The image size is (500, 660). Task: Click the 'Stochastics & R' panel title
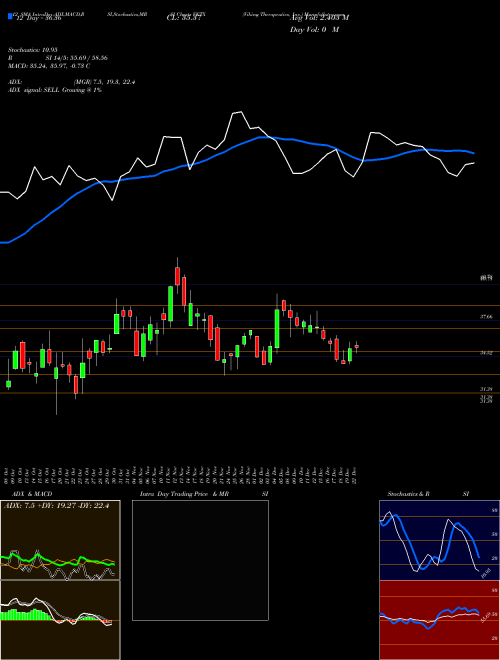pos(409,494)
